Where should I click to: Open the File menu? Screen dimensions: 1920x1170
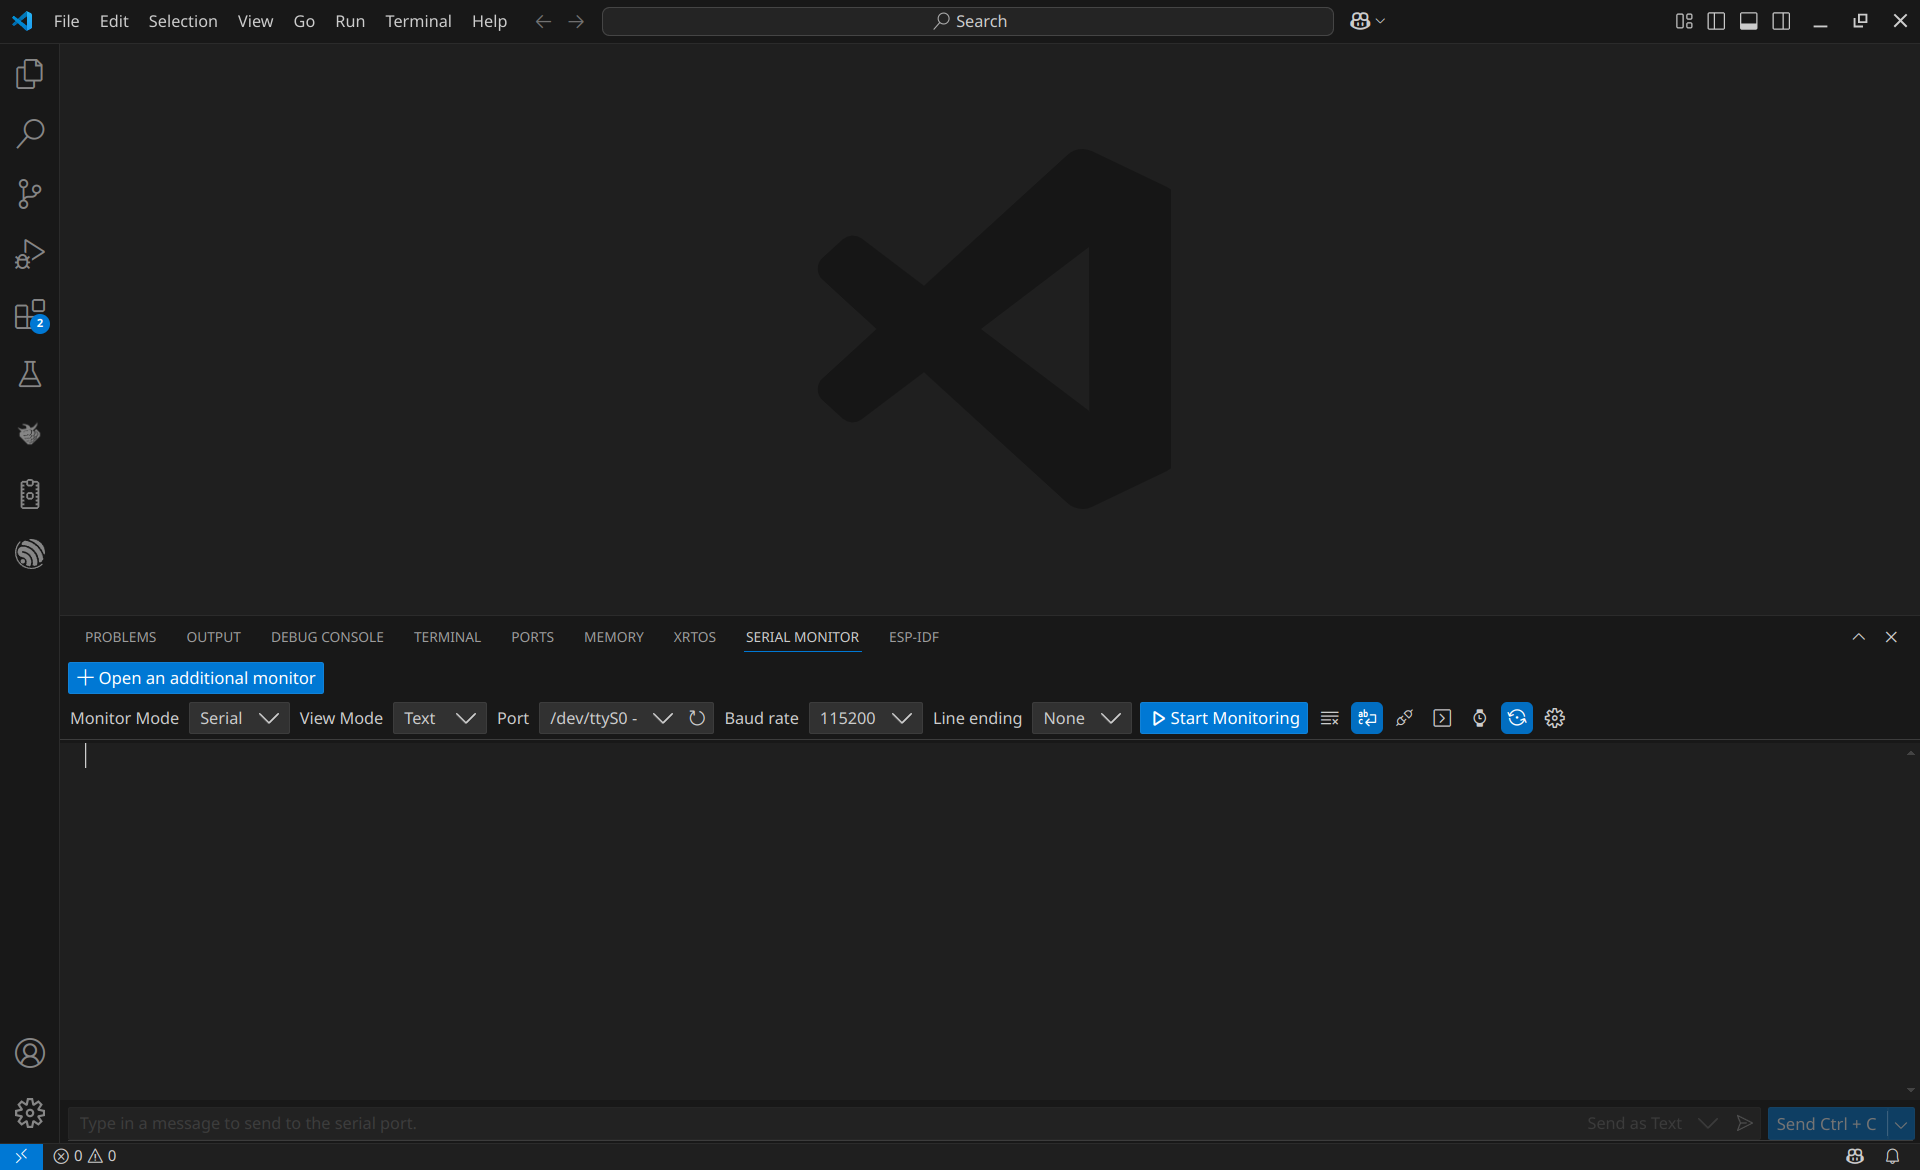tap(66, 21)
